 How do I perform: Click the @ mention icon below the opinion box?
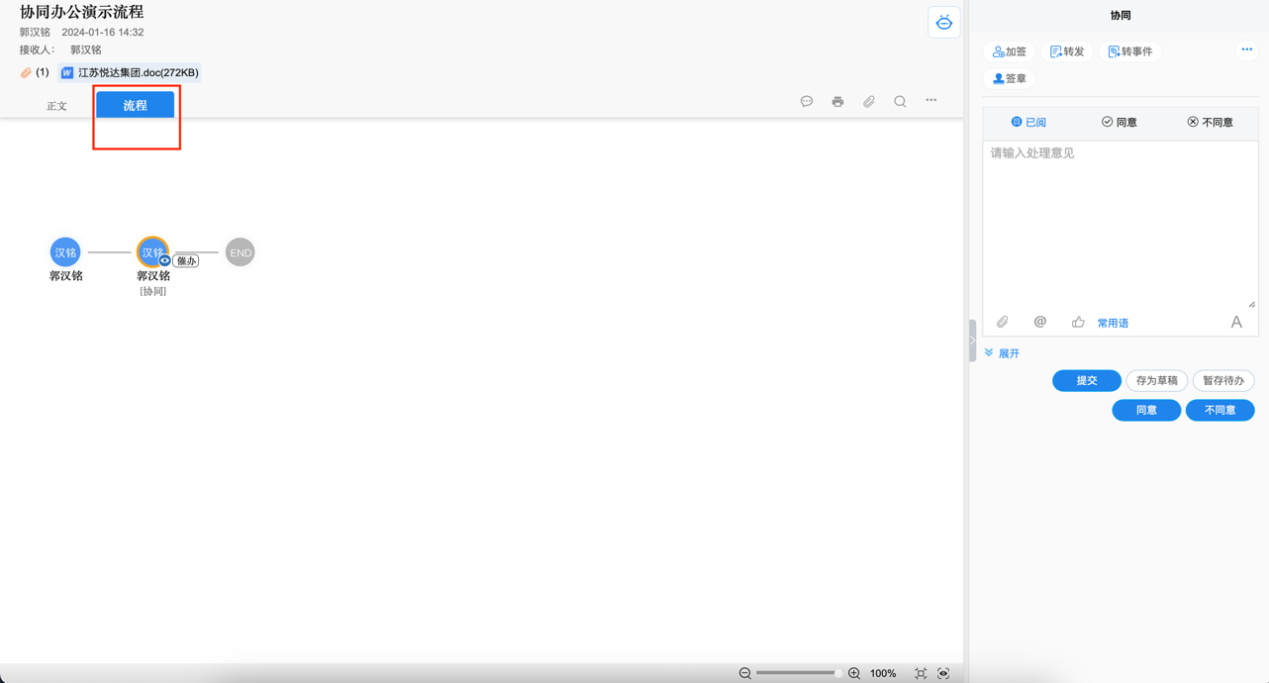[1040, 322]
